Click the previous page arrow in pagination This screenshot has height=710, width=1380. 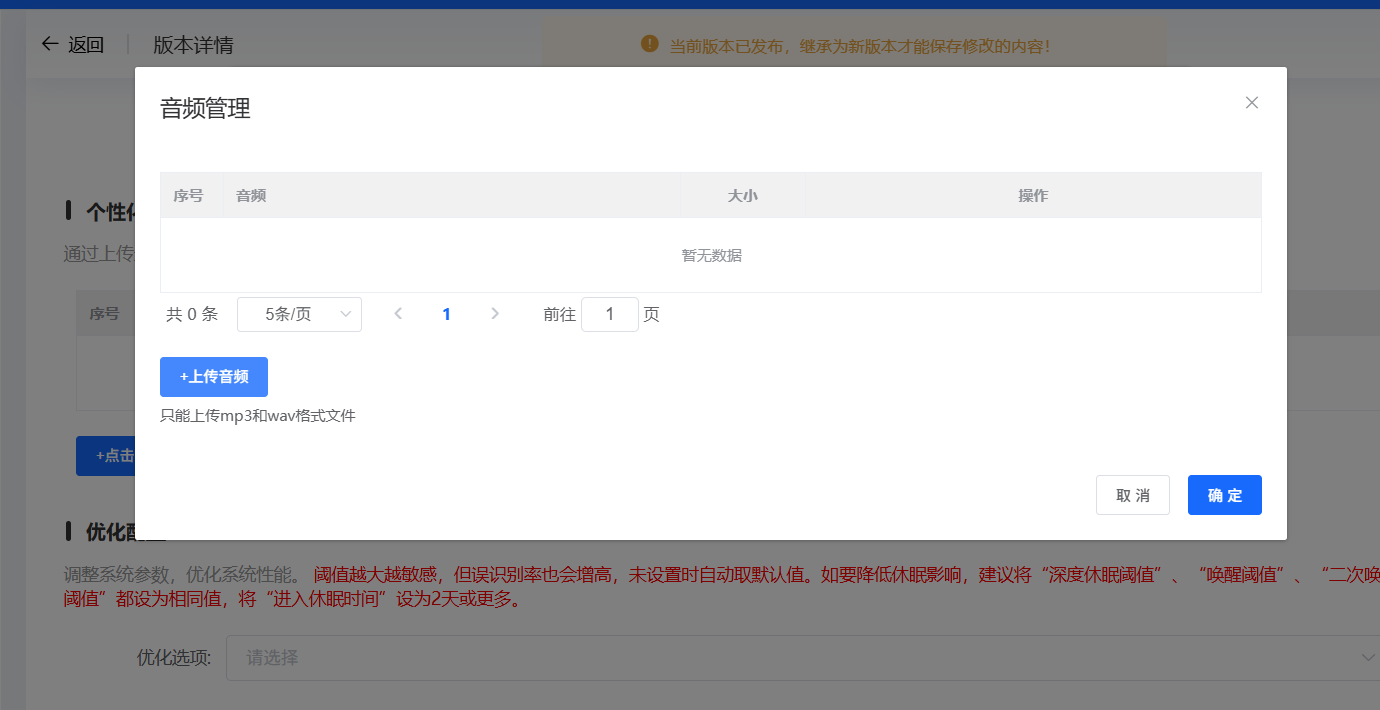[398, 313]
